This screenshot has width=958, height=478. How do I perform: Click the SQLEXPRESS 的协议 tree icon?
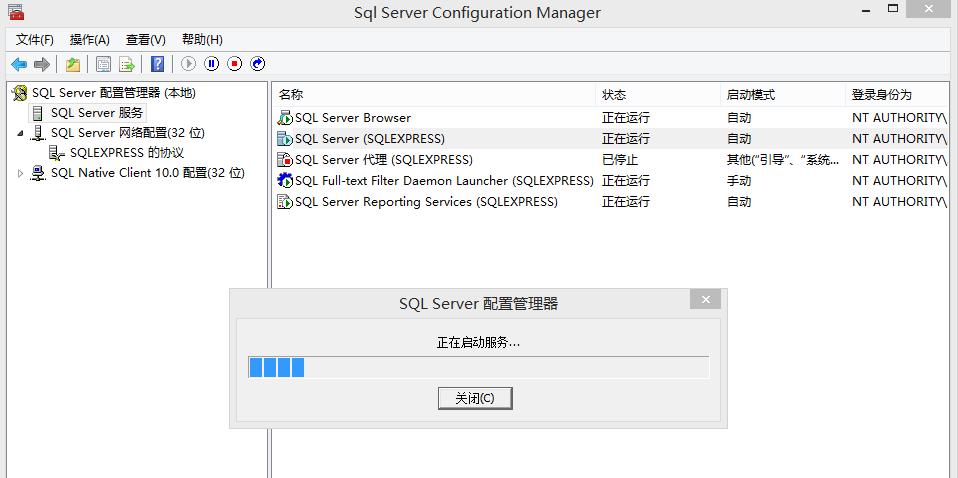click(57, 153)
